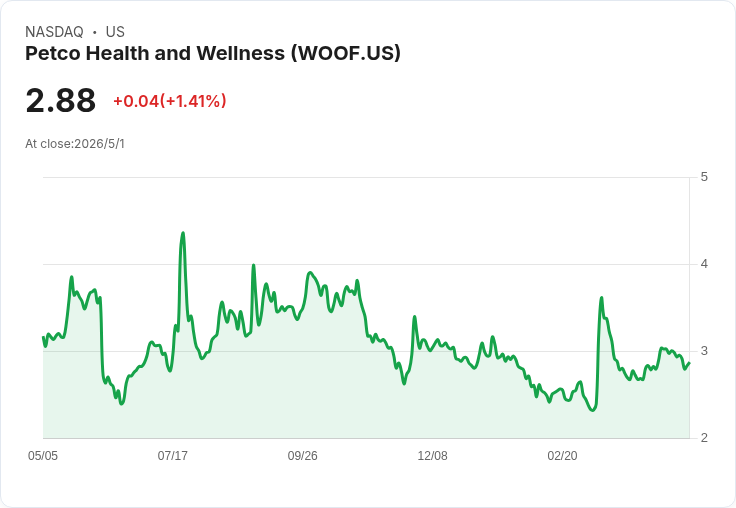Select the 12/08 date on the x-axis
Viewport: 736px width, 508px height.
coord(432,455)
